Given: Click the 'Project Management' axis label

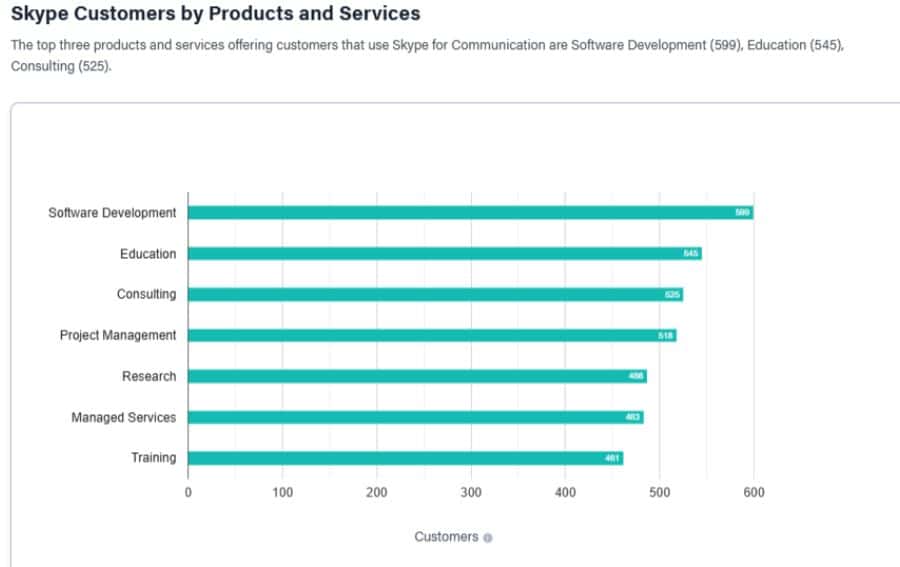Looking at the screenshot, I should point(118,335).
